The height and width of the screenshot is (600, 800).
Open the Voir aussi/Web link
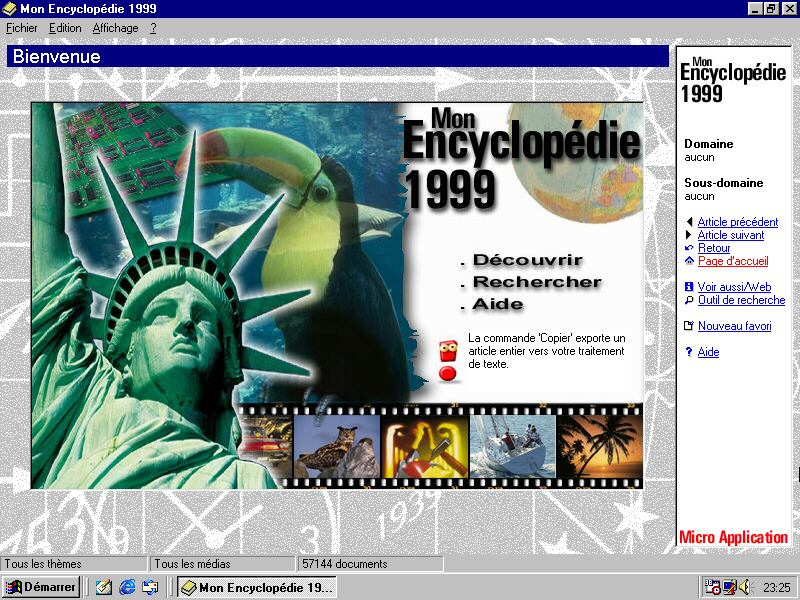pyautogui.click(x=734, y=287)
